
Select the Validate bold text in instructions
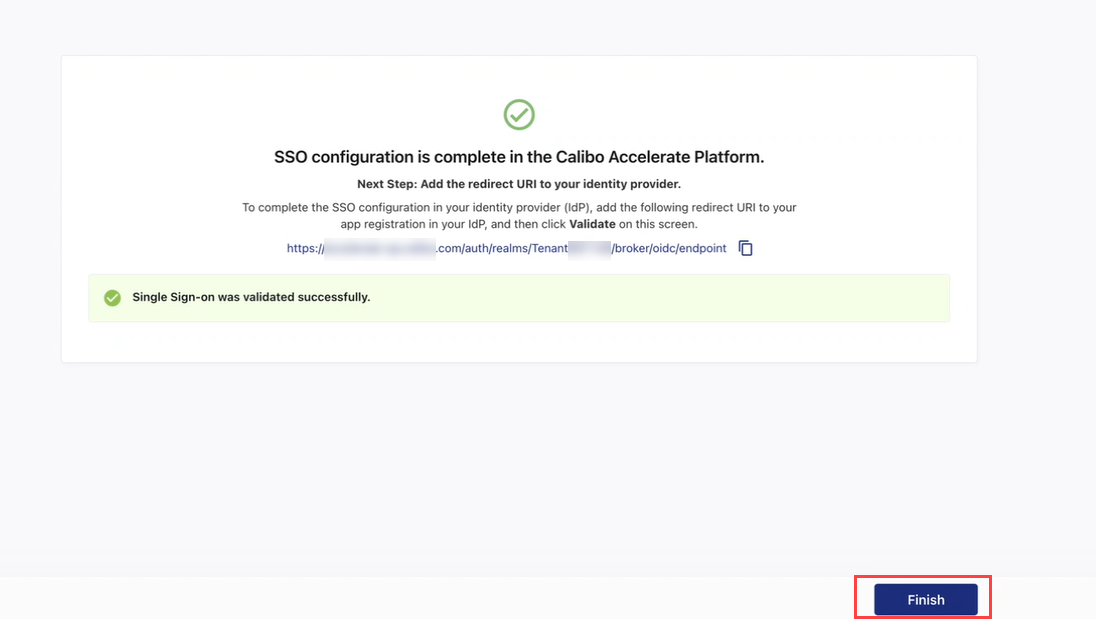(x=593, y=224)
